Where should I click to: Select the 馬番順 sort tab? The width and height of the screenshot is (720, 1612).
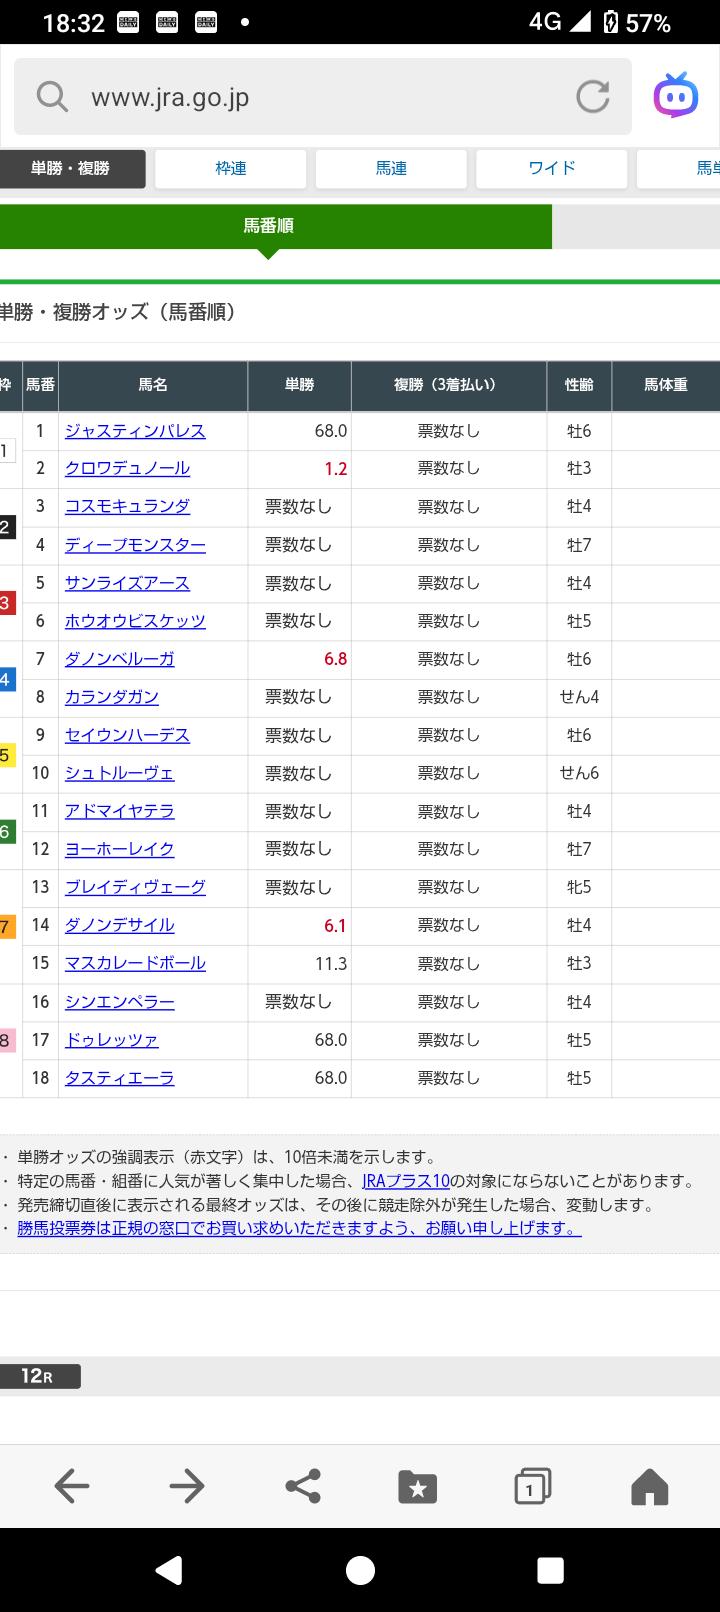[x=268, y=226]
